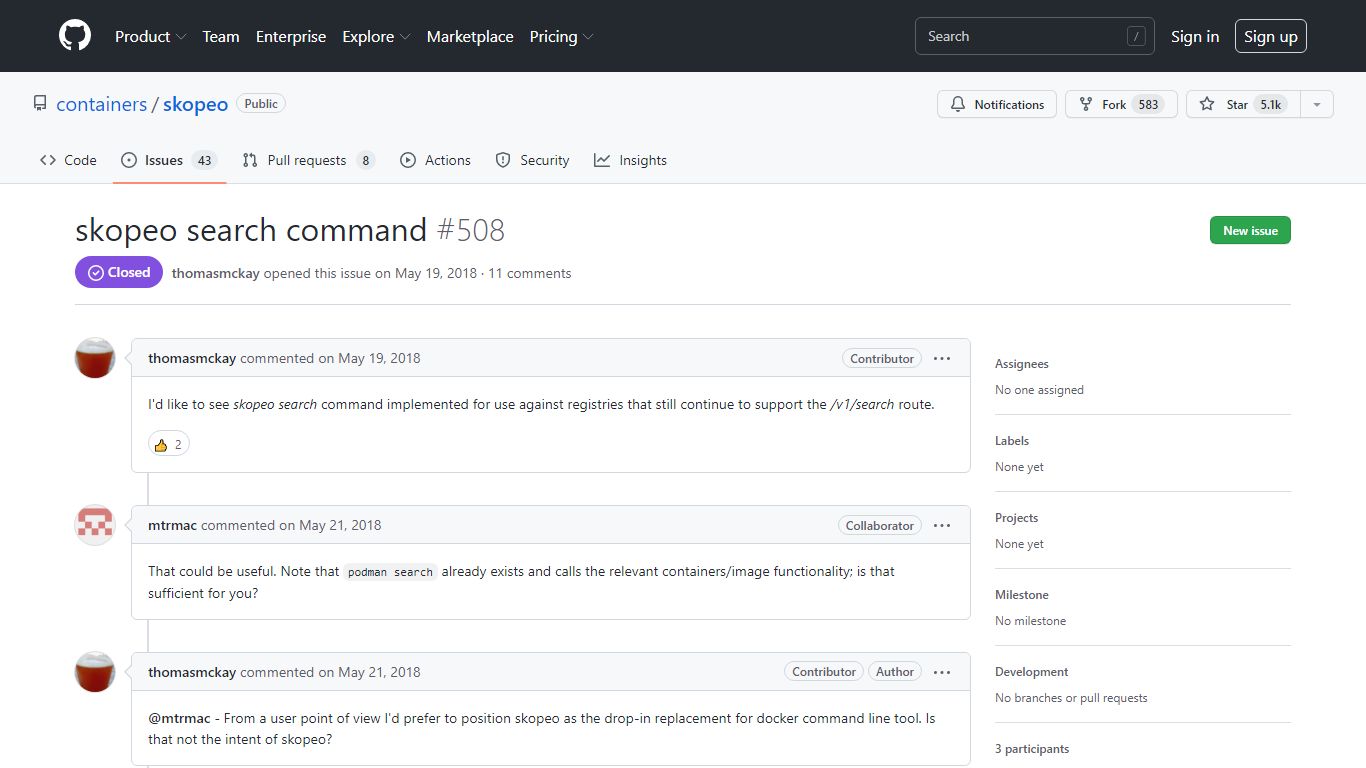Click the Assignees sidebar heading
Viewport: 1366px width, 768px height.
pyautogui.click(x=1022, y=364)
